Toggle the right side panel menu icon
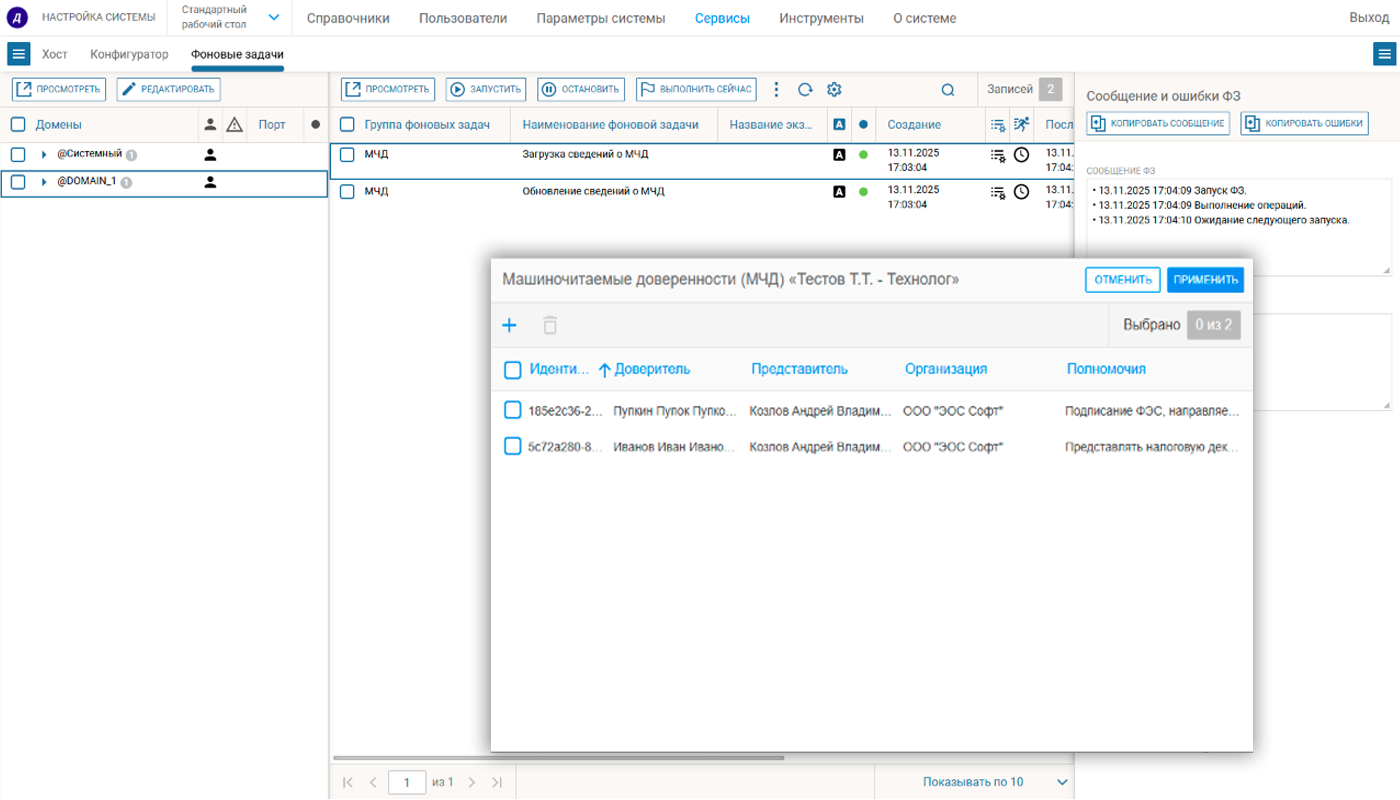Screen dimensions: 1400x800 pyautogui.click(x=1384, y=55)
